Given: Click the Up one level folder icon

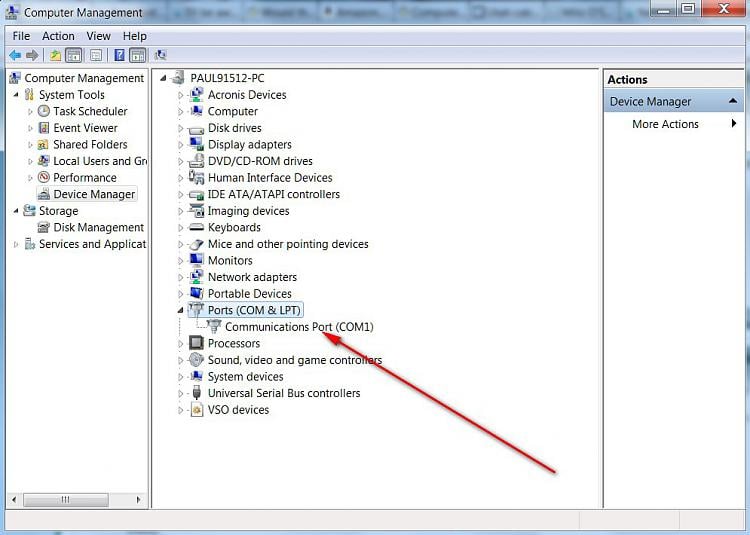Looking at the screenshot, I should click(x=55, y=55).
